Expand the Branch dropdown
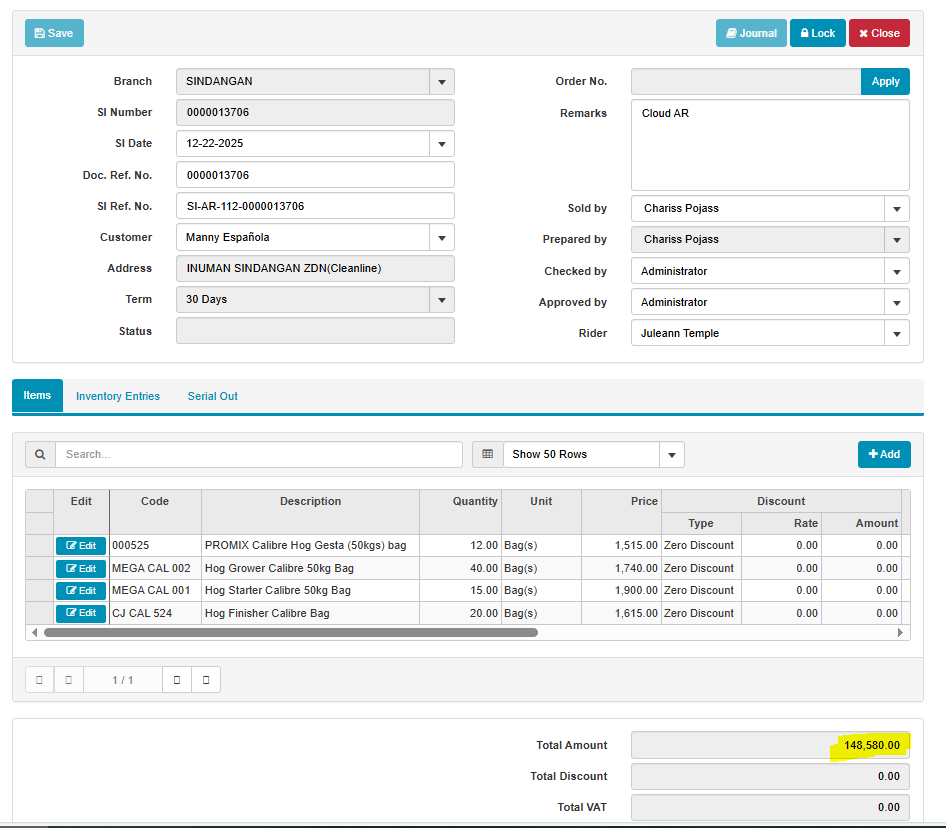This screenshot has height=828, width=946. 442,82
